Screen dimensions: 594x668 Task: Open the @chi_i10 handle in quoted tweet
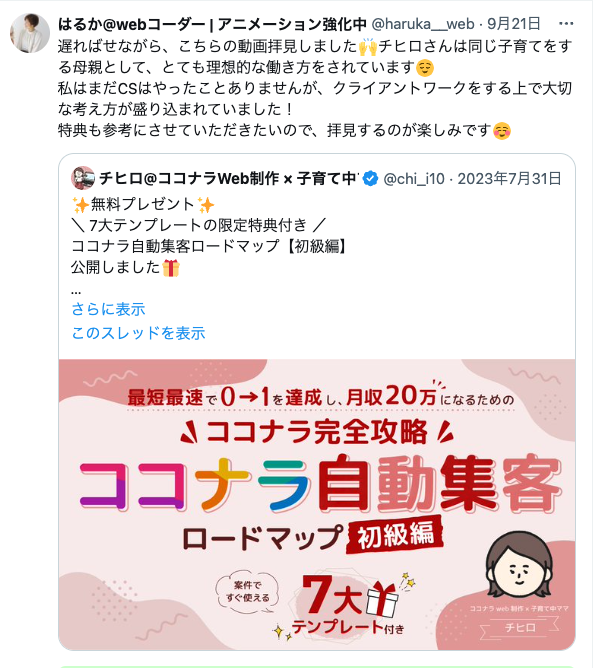tap(414, 179)
